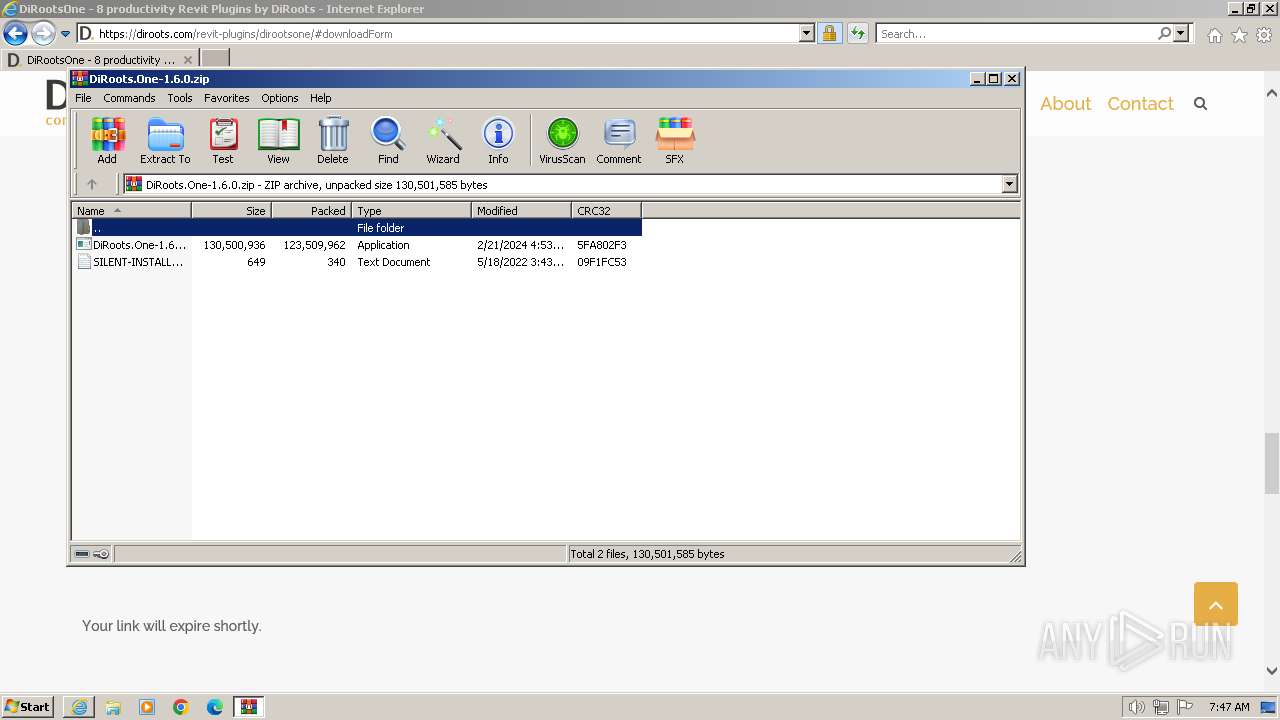Open the search provider dropdown
1280x720 pixels.
(1181, 34)
